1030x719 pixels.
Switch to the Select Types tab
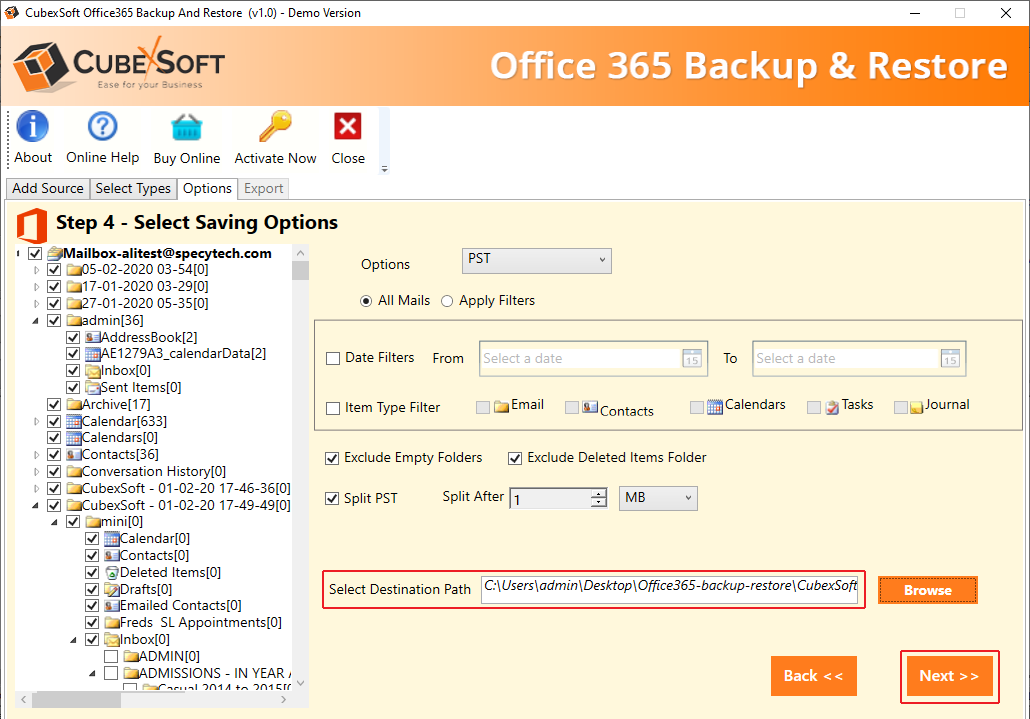[x=133, y=188]
